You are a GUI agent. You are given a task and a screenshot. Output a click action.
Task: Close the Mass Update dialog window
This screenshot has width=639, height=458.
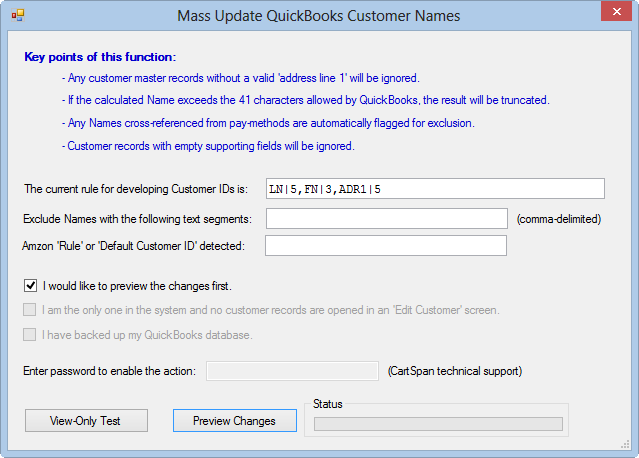pyautogui.click(x=616, y=11)
